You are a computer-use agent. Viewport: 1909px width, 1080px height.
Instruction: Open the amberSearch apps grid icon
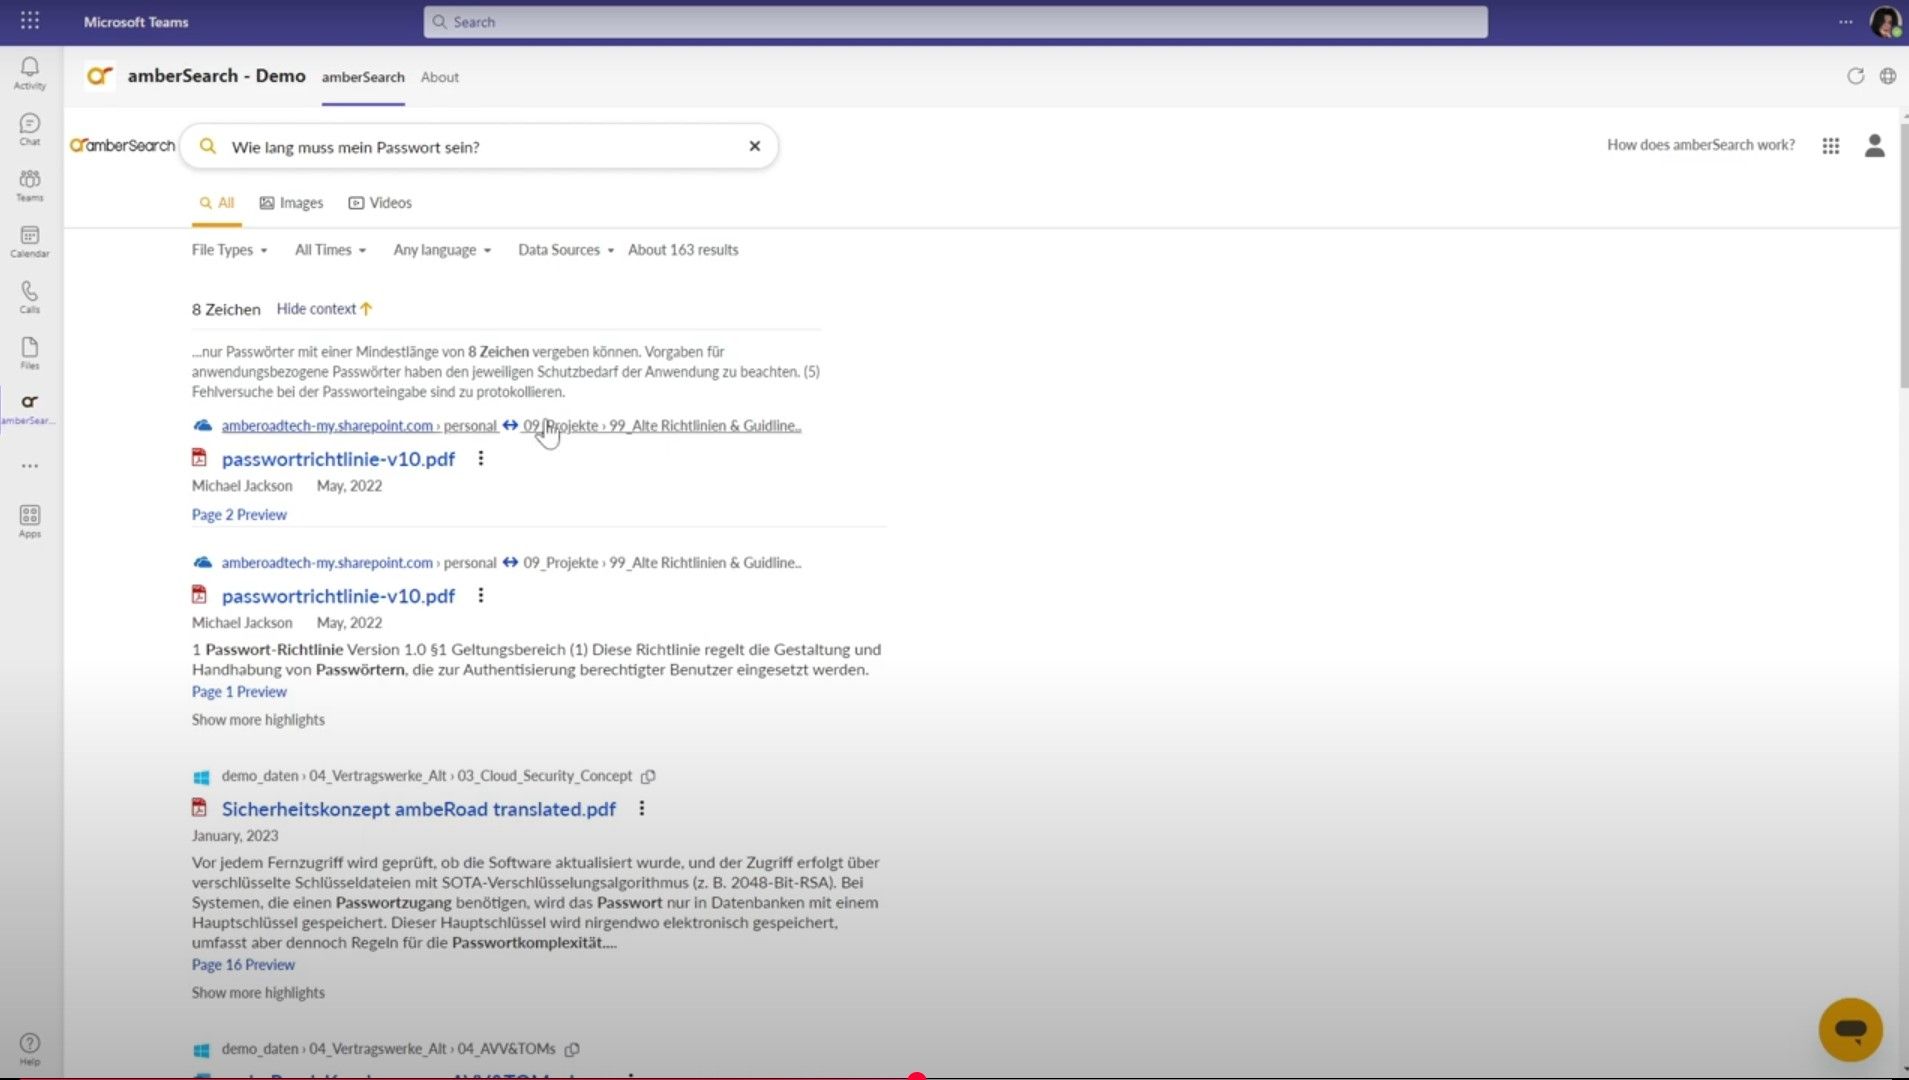click(1831, 145)
